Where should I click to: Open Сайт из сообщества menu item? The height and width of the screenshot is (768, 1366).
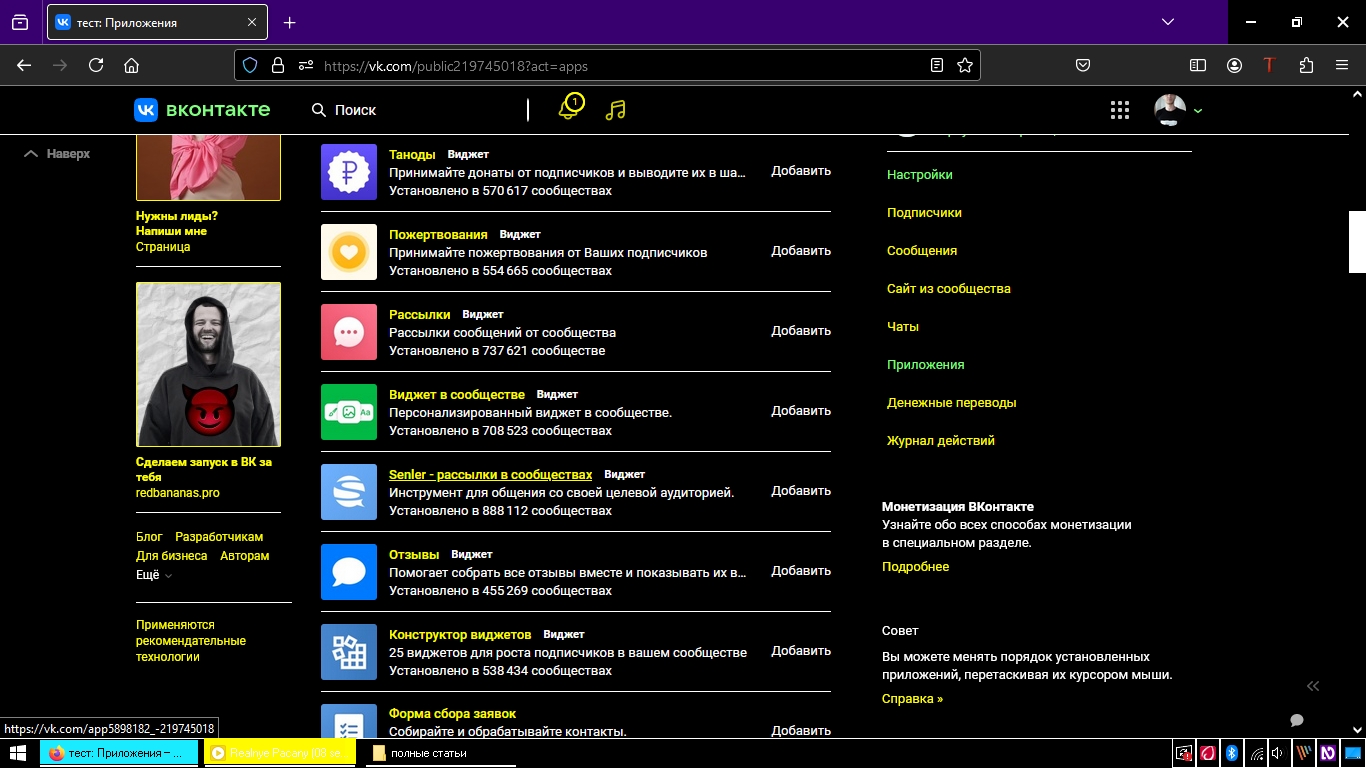click(x=949, y=288)
